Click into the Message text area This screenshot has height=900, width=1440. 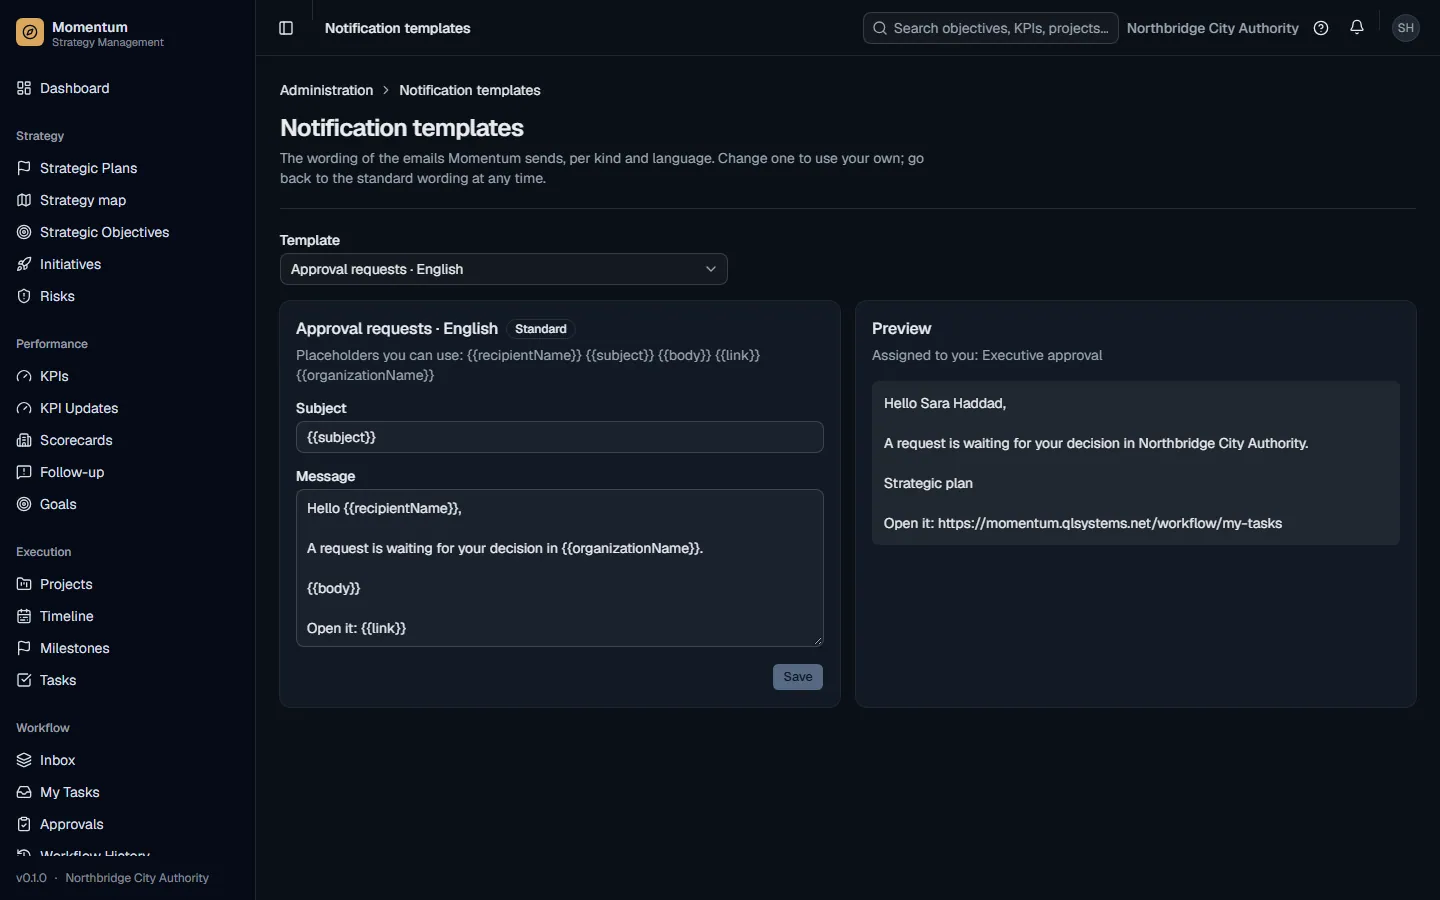click(x=560, y=568)
